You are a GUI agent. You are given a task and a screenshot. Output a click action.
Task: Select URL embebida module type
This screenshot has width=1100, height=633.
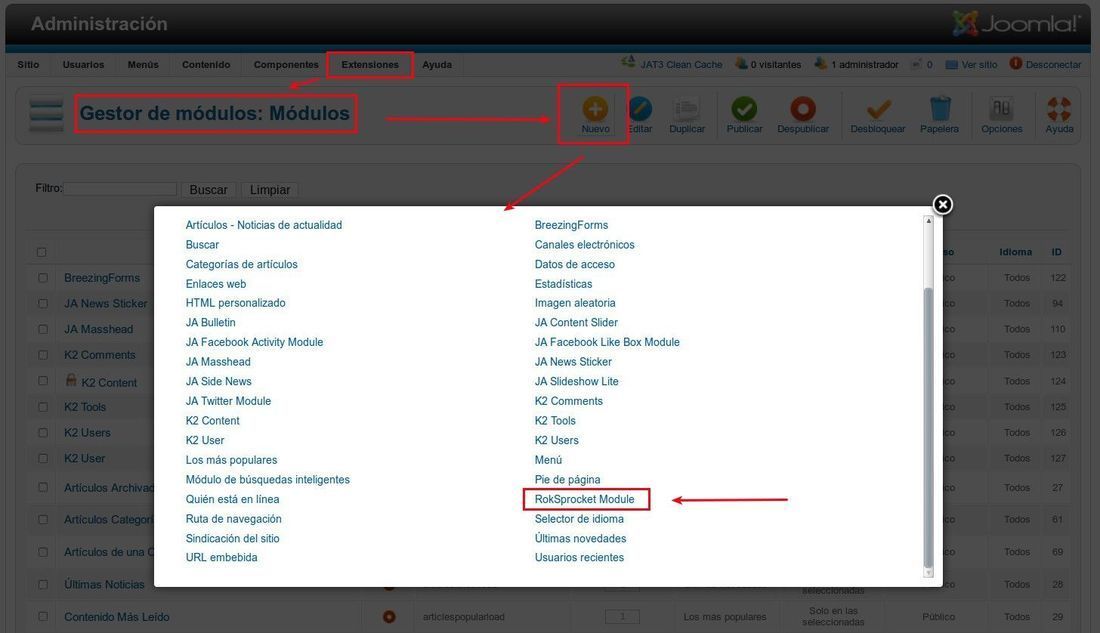tap(221, 557)
